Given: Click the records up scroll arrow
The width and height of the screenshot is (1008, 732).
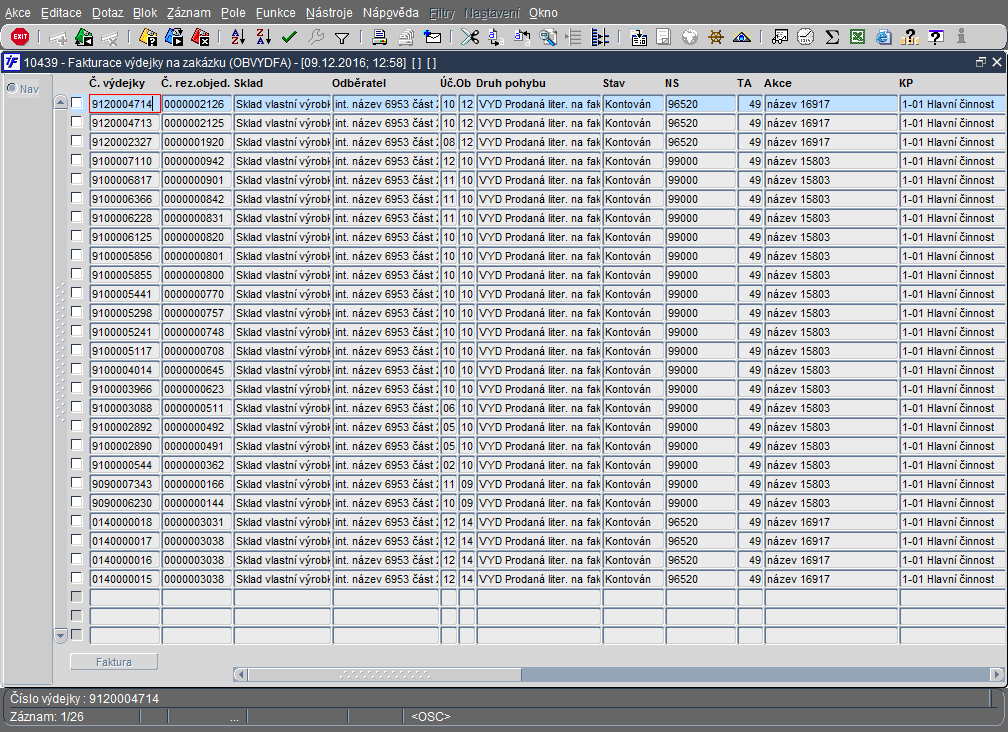Looking at the screenshot, I should [x=60, y=102].
